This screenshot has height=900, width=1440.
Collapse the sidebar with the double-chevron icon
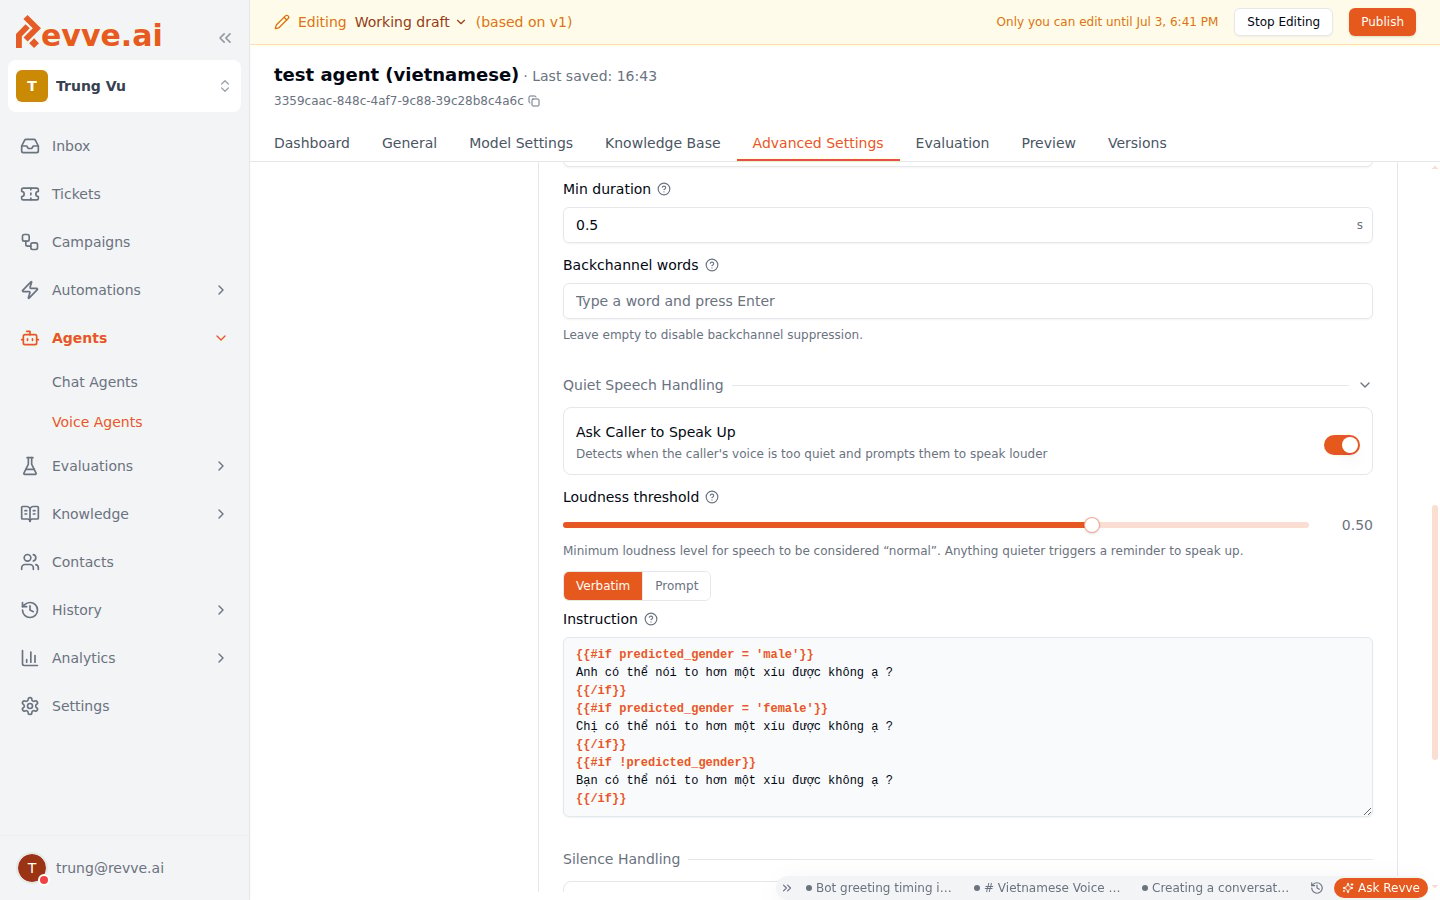tap(225, 38)
